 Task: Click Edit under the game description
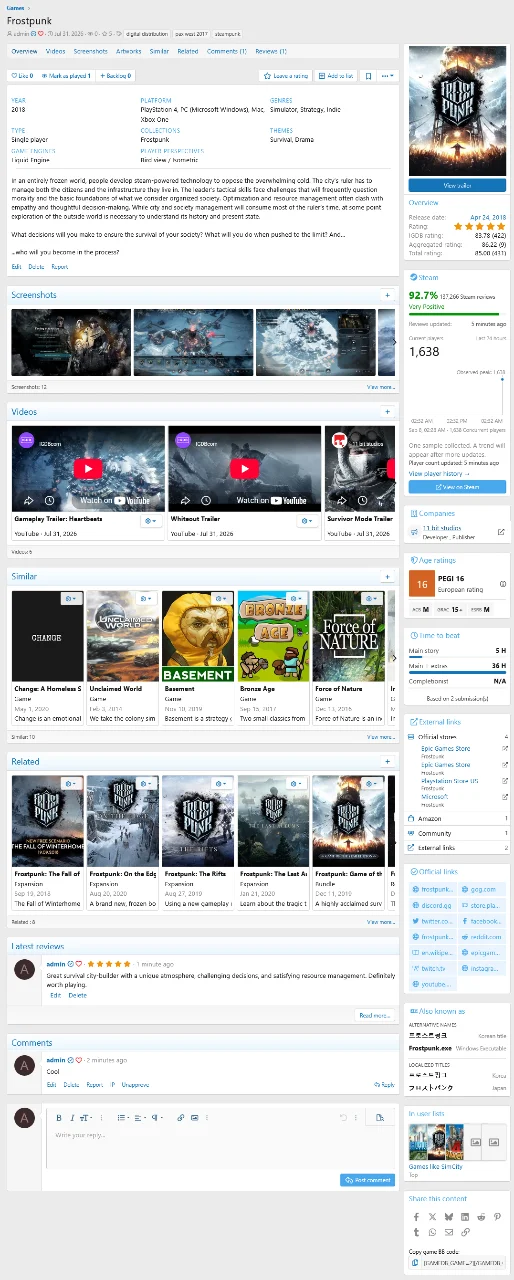coord(16,267)
